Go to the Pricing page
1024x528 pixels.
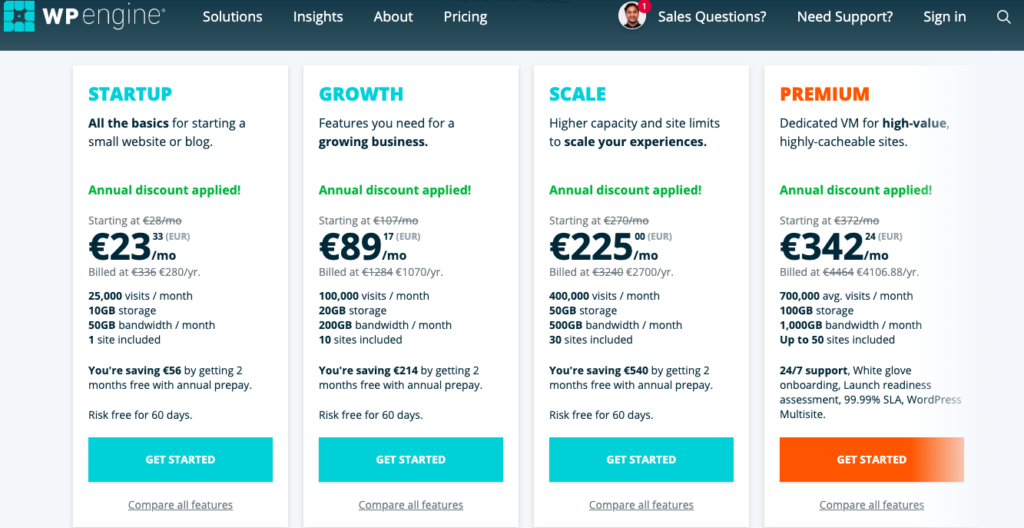(466, 17)
